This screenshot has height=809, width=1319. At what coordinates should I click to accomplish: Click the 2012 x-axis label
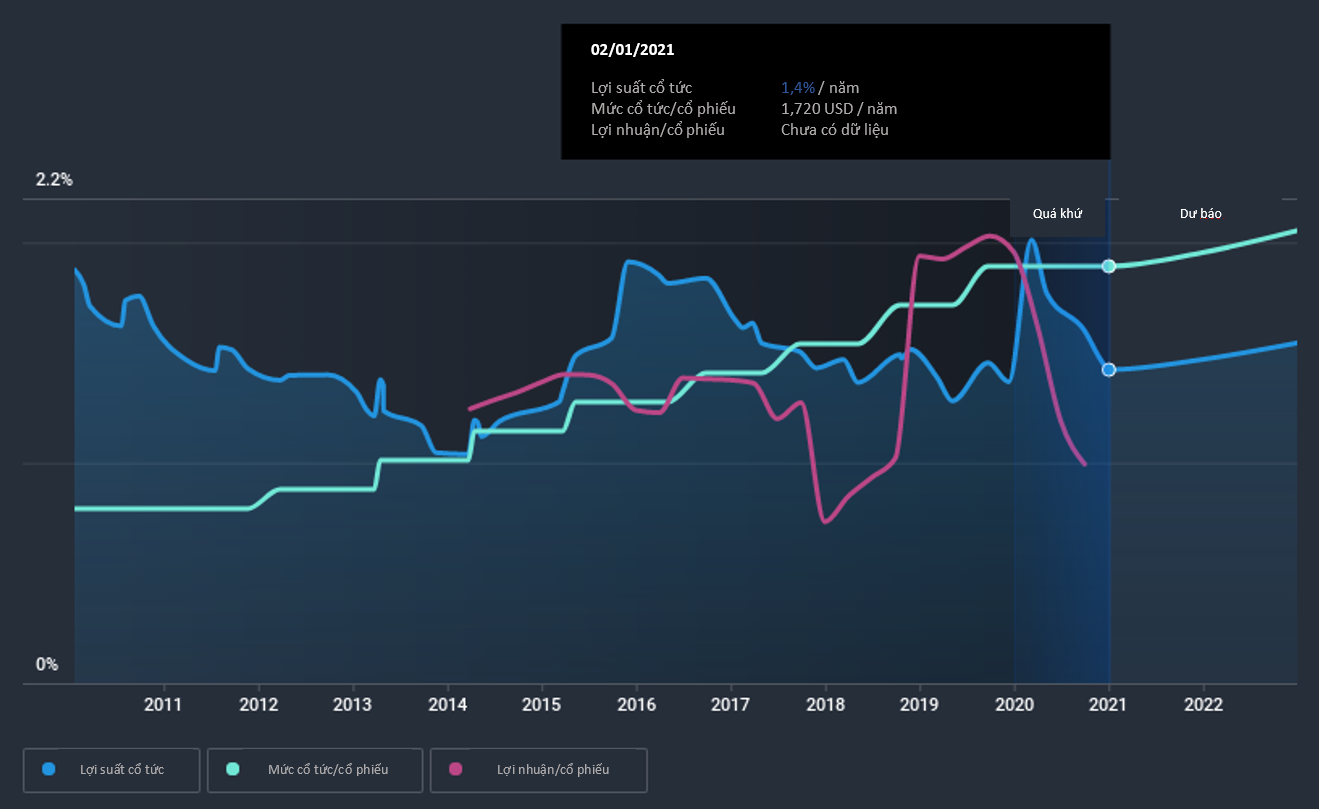tap(258, 705)
